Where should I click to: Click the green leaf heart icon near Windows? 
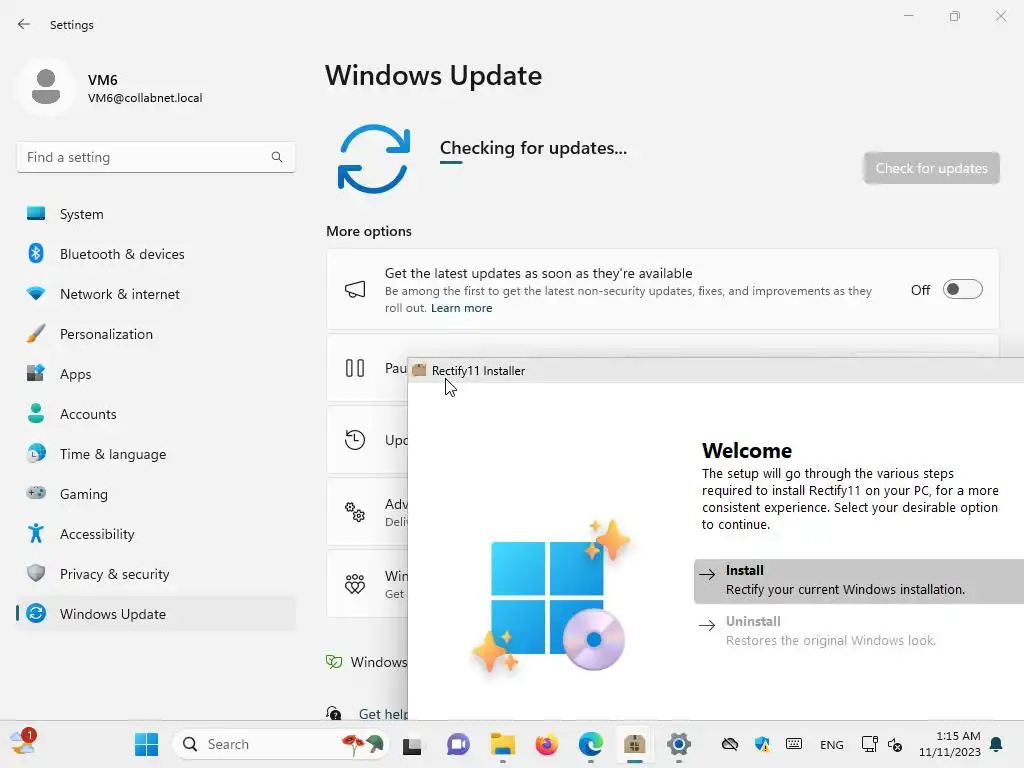pos(334,662)
